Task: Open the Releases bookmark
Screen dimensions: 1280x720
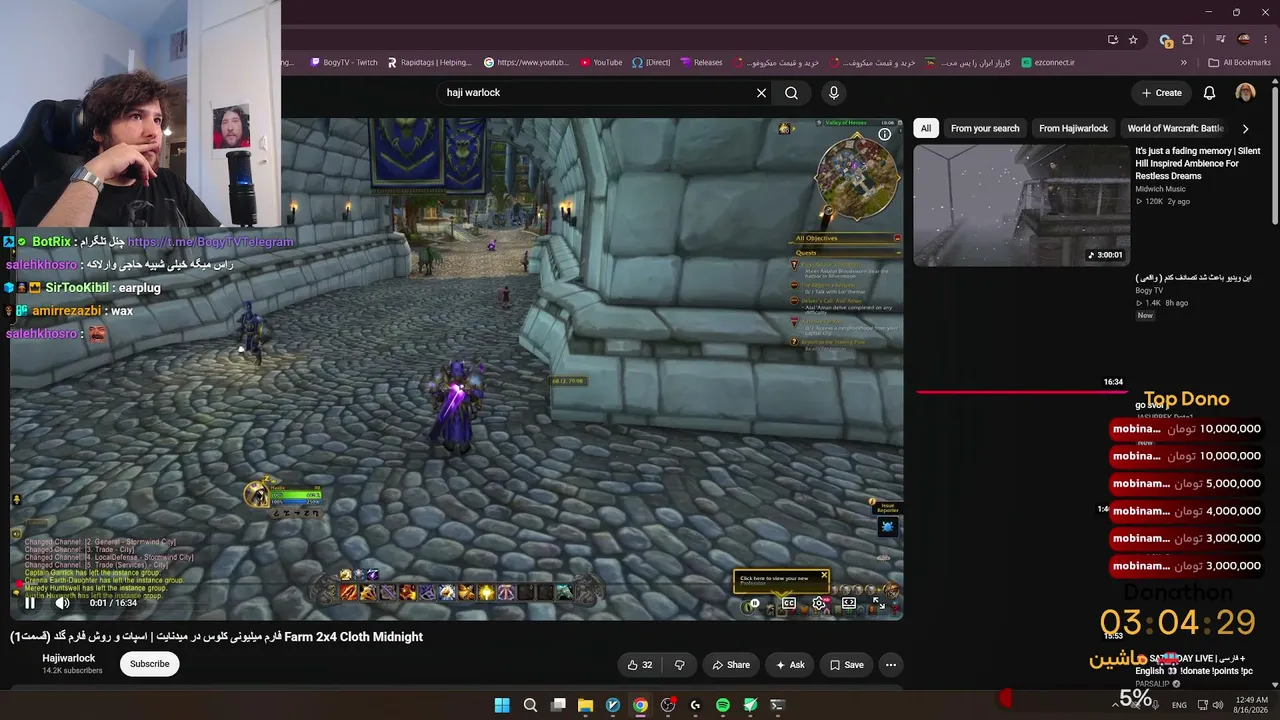Action: pos(701,62)
